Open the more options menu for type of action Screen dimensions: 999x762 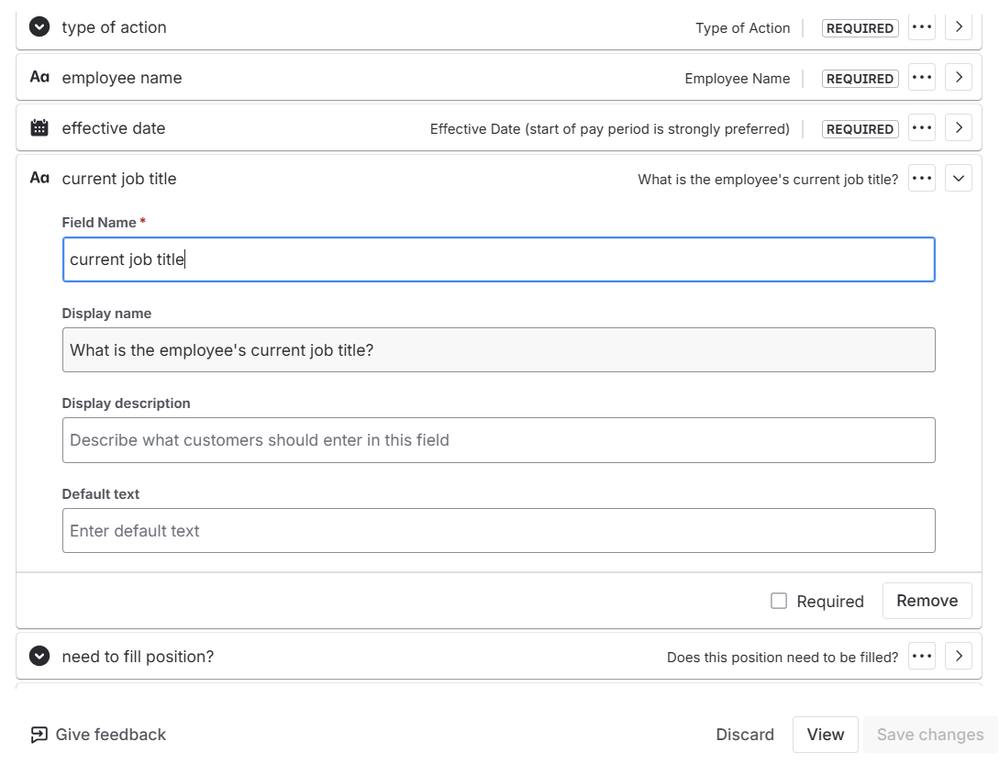click(921, 27)
